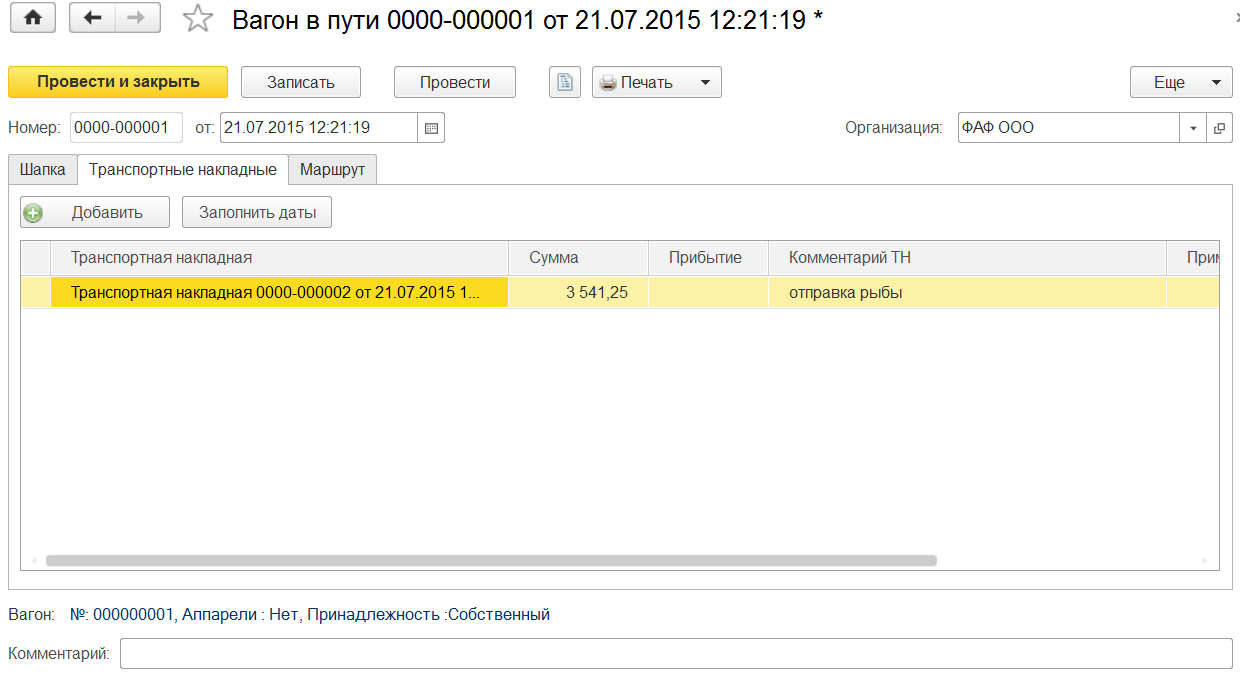
Task: Open the date picker calendar icon
Action: pos(431,128)
